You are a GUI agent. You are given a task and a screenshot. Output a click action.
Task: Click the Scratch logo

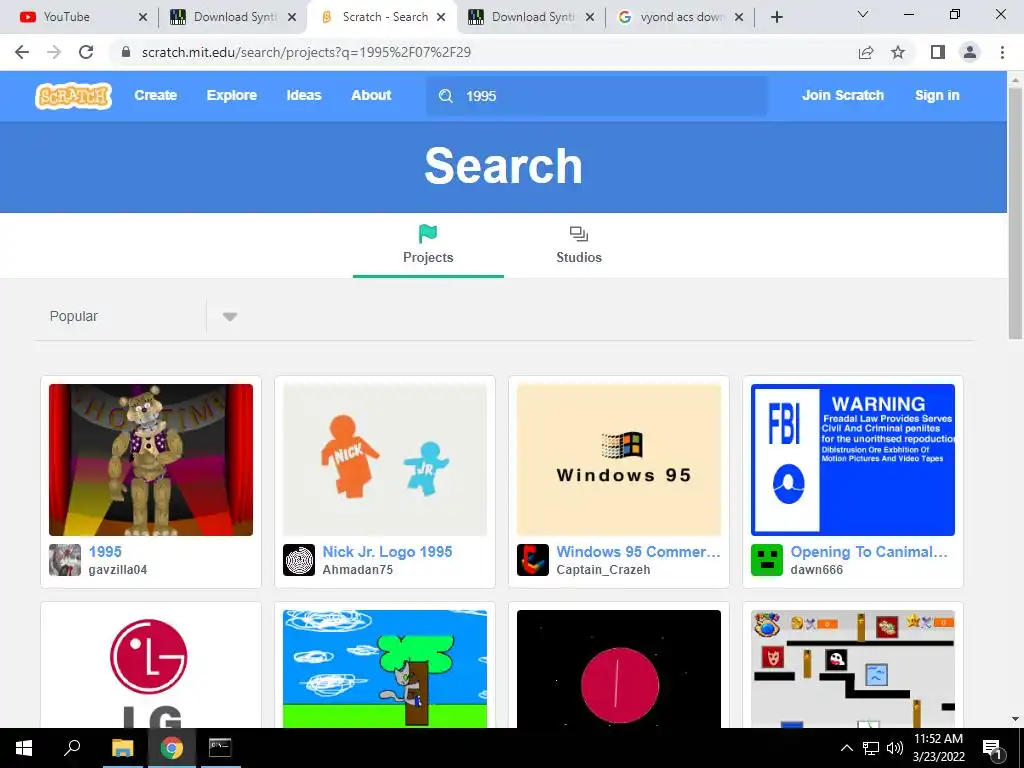click(73, 95)
